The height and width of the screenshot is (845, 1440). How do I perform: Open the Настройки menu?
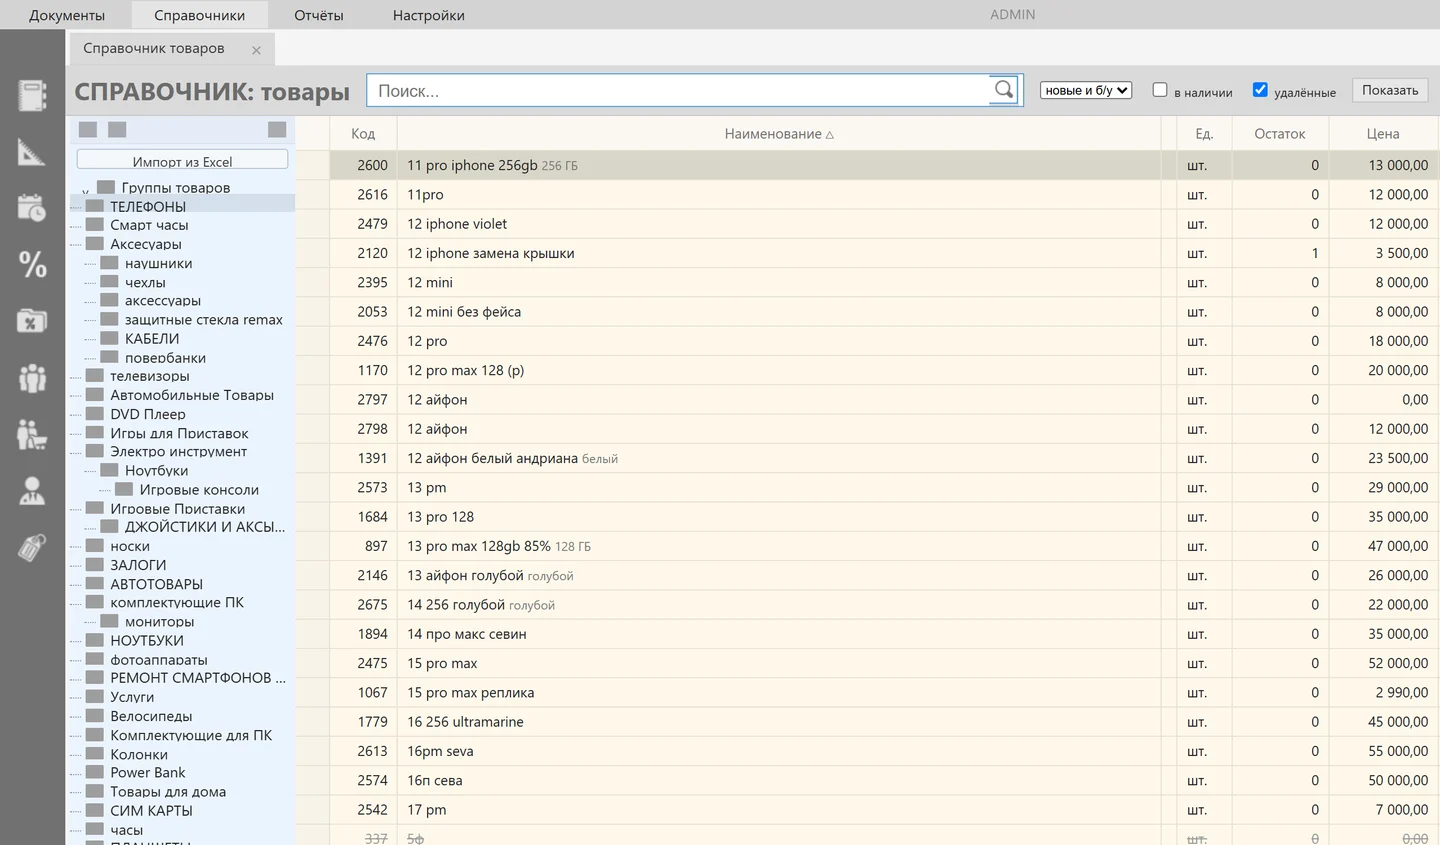point(429,15)
